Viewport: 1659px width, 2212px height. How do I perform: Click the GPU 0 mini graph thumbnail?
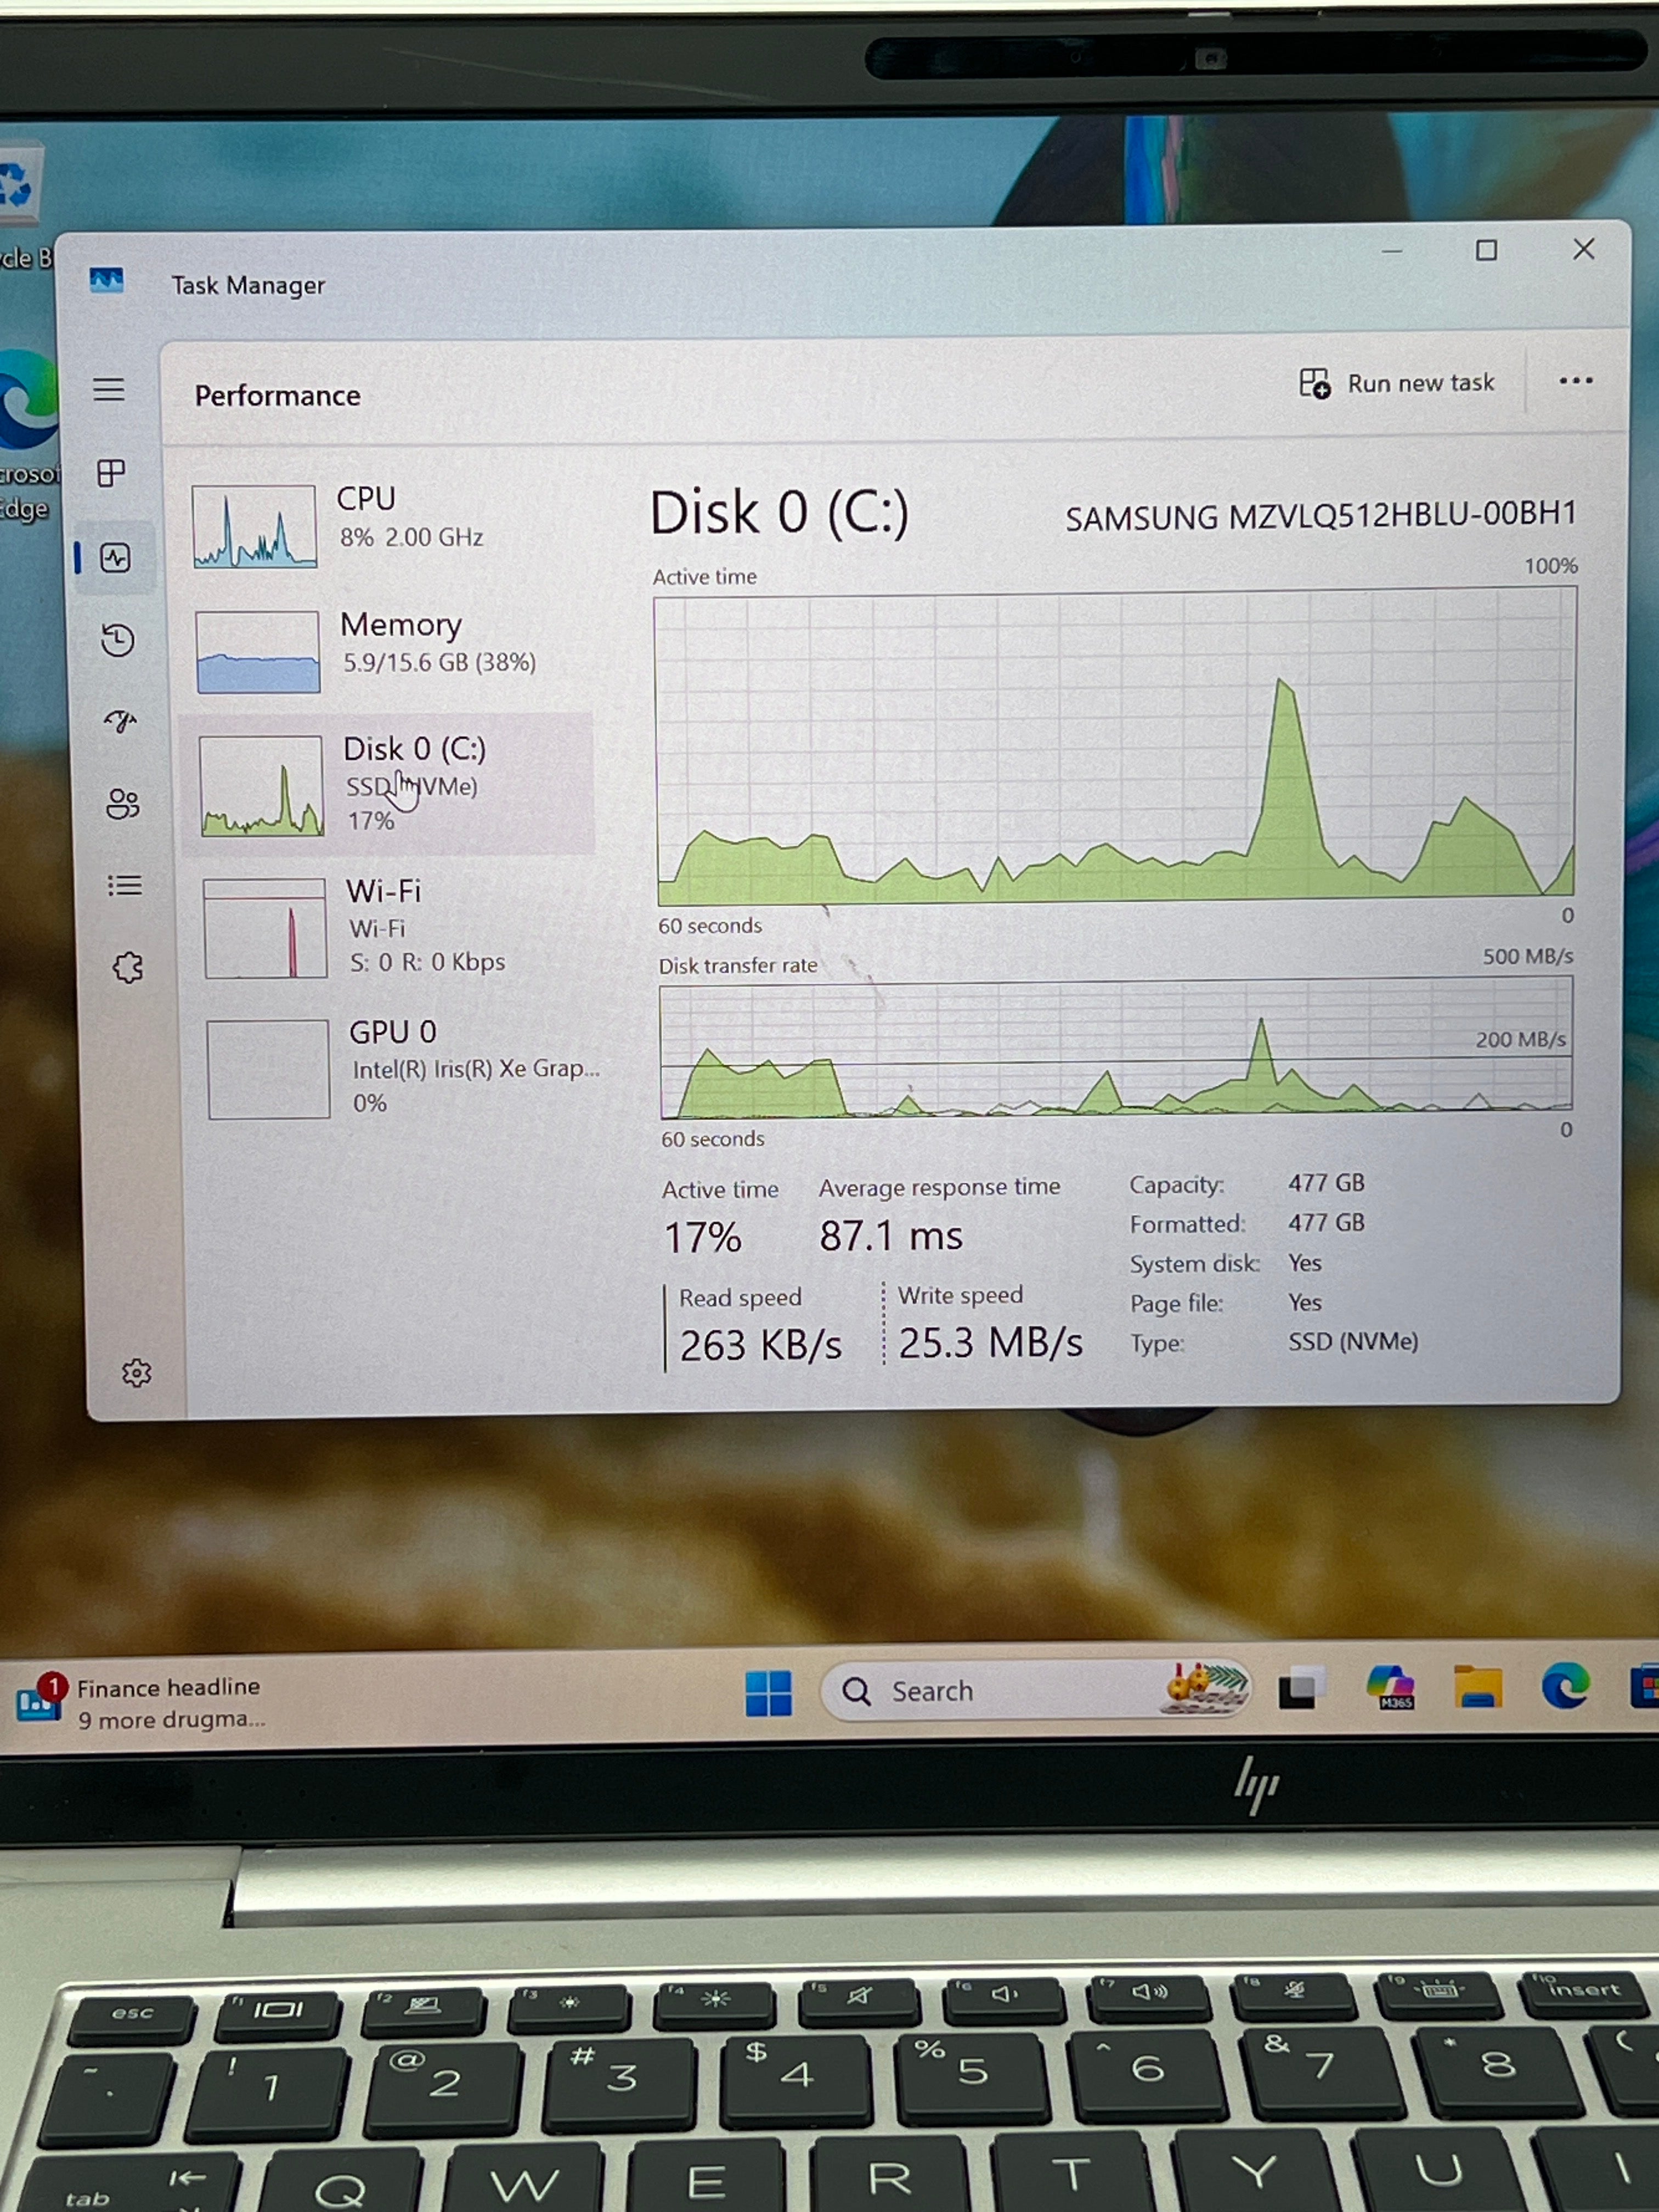coord(268,1069)
